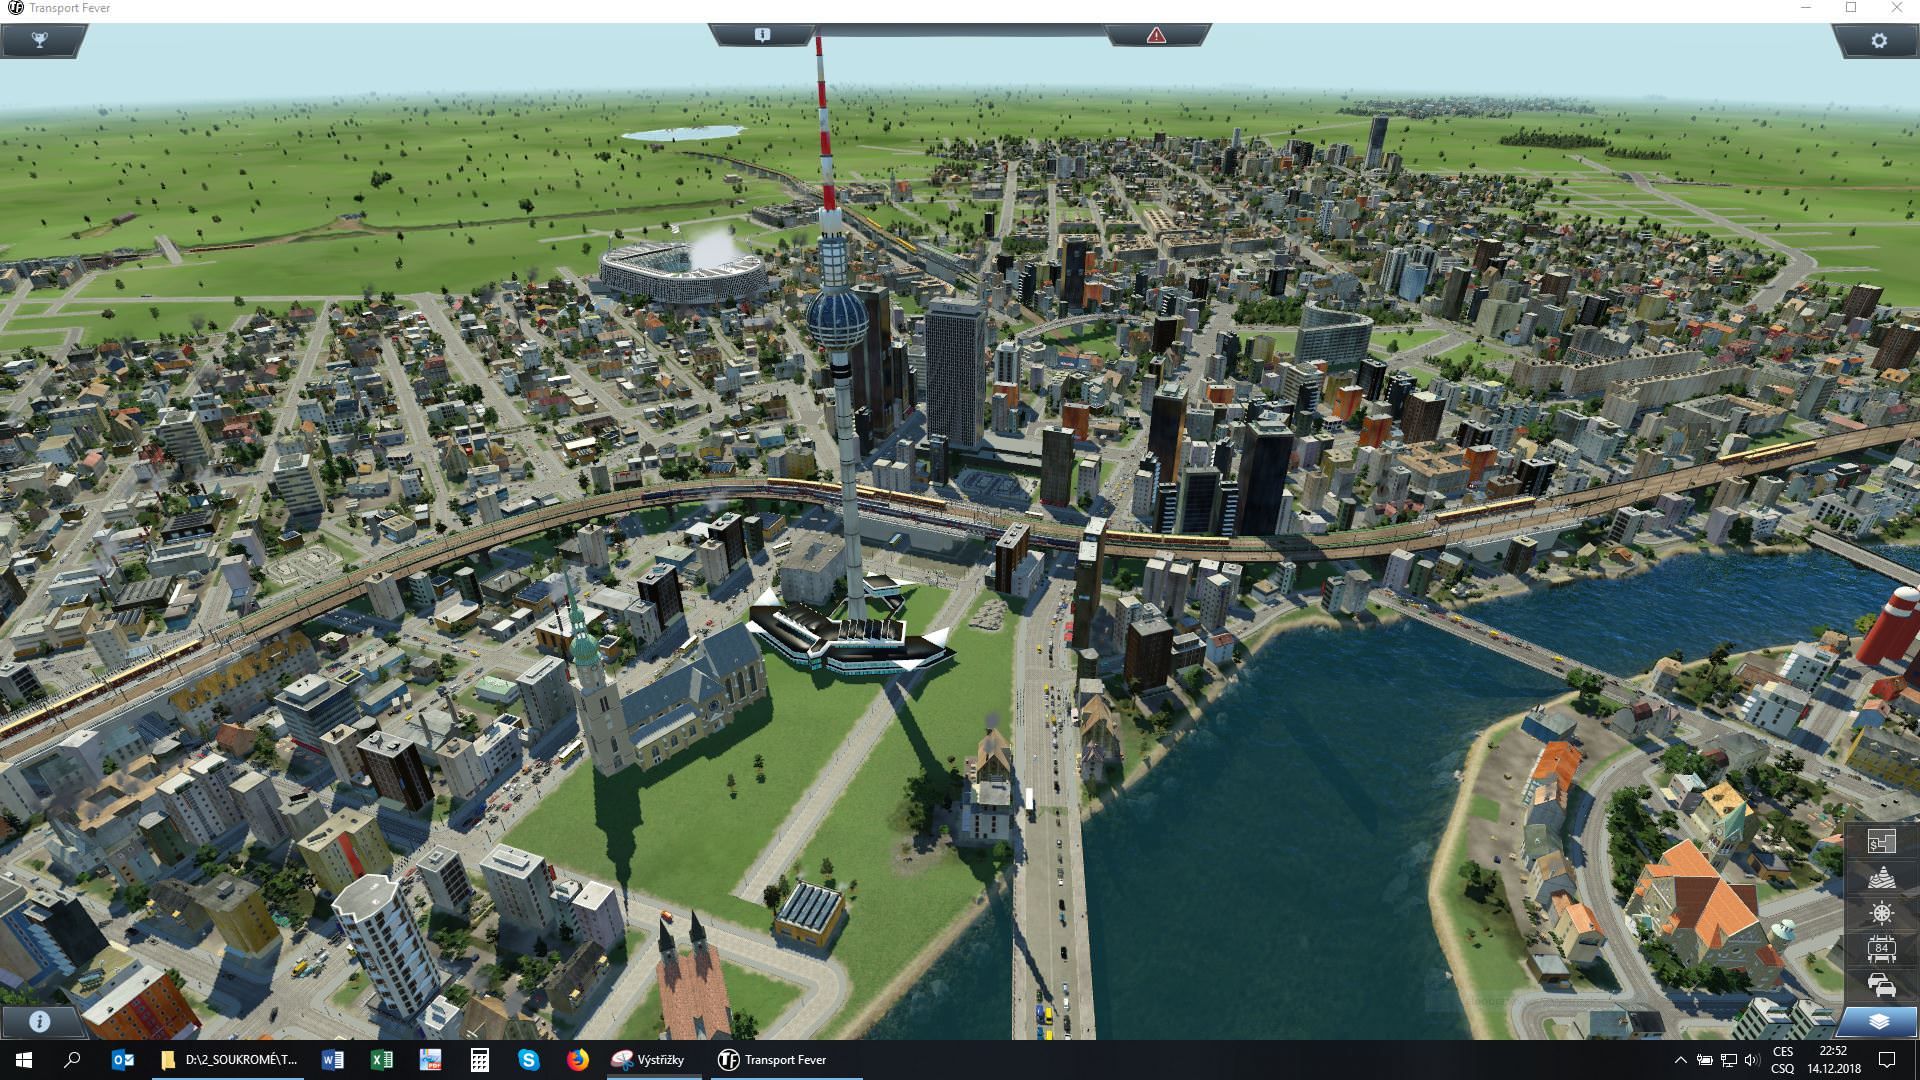The height and width of the screenshot is (1080, 1920).
Task: Toggle the track speed limit layer
Action: [1881, 949]
